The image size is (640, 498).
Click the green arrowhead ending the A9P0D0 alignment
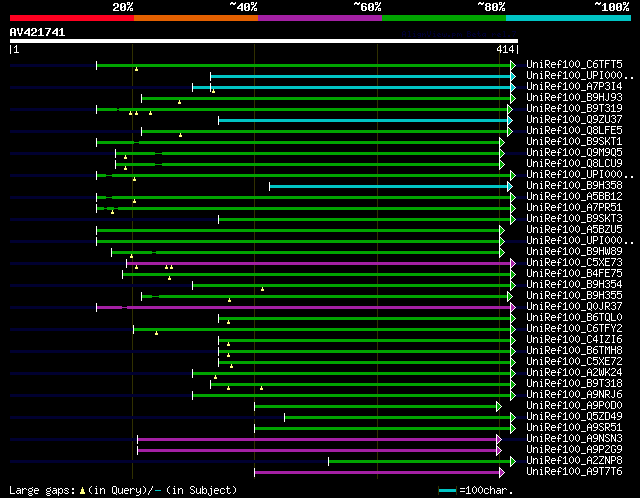click(x=499, y=407)
